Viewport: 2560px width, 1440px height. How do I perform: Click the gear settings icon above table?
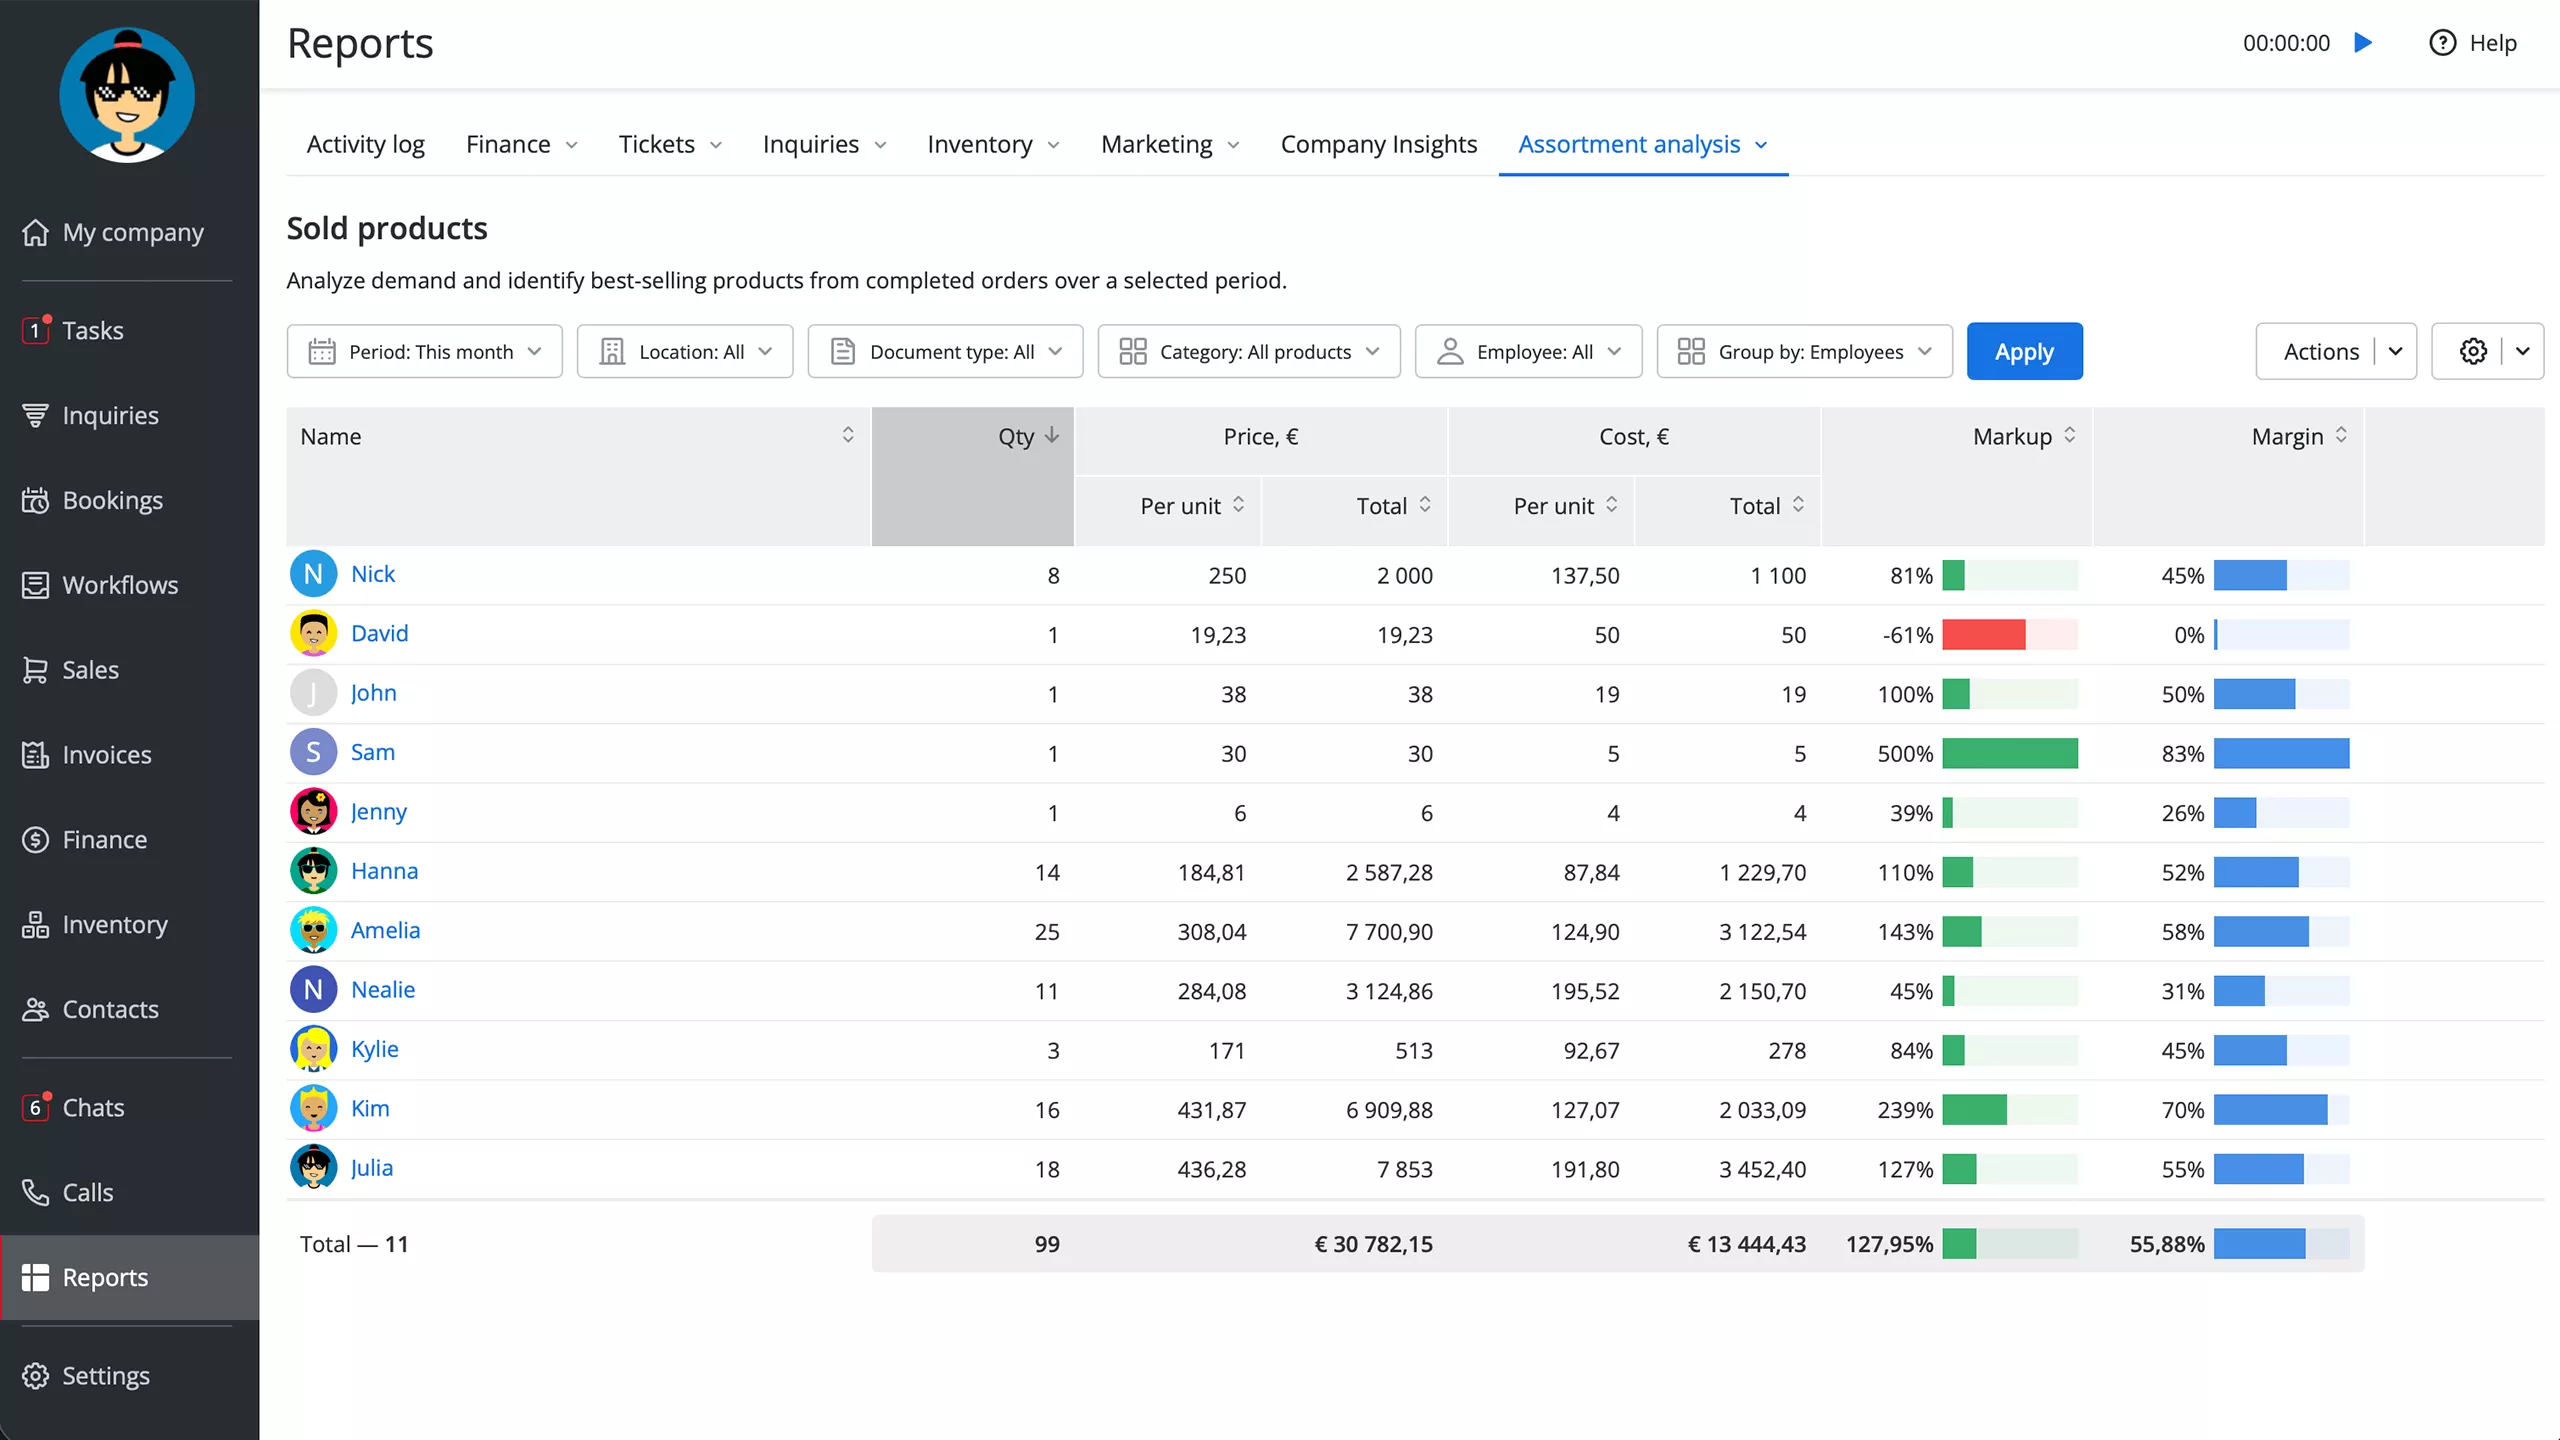point(2473,351)
